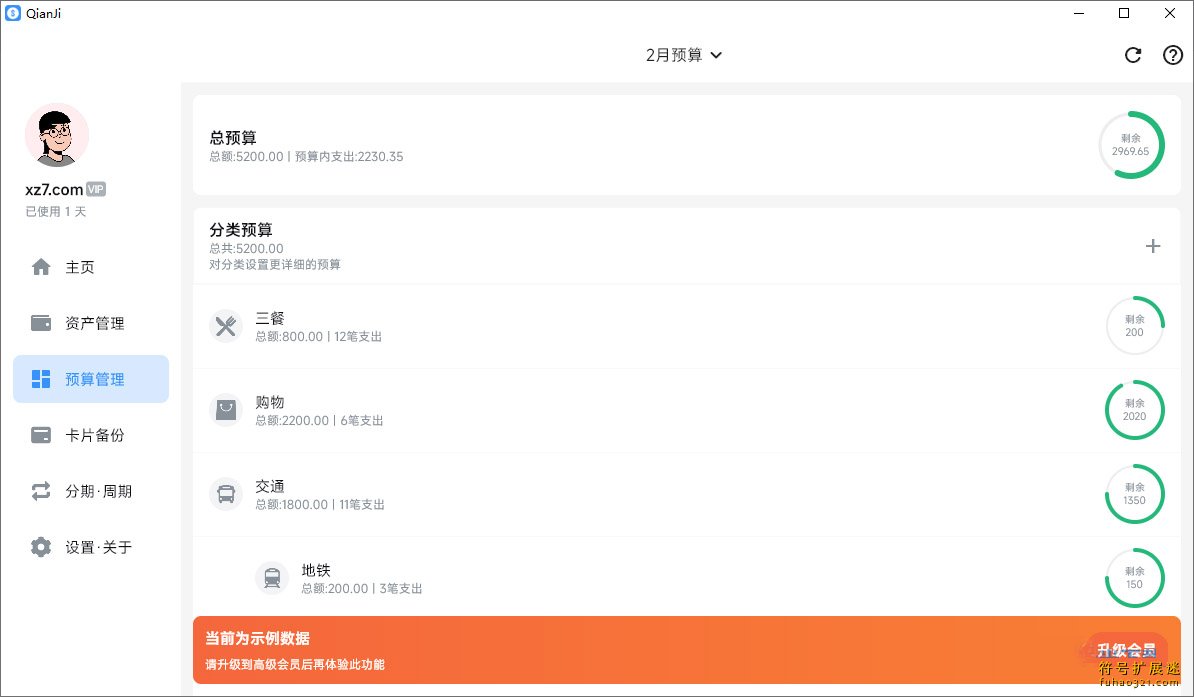This screenshot has height=697, width=1194.
Task: Open 卡片备份 sidebar item
Action: pyautogui.click(x=94, y=435)
